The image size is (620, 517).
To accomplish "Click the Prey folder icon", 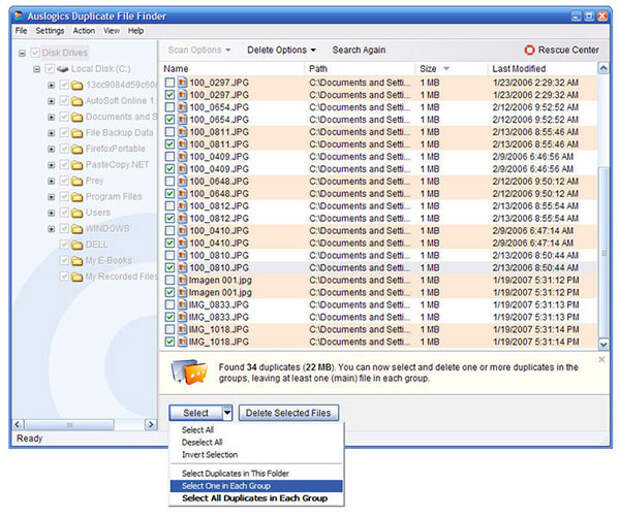I will tap(77, 181).
